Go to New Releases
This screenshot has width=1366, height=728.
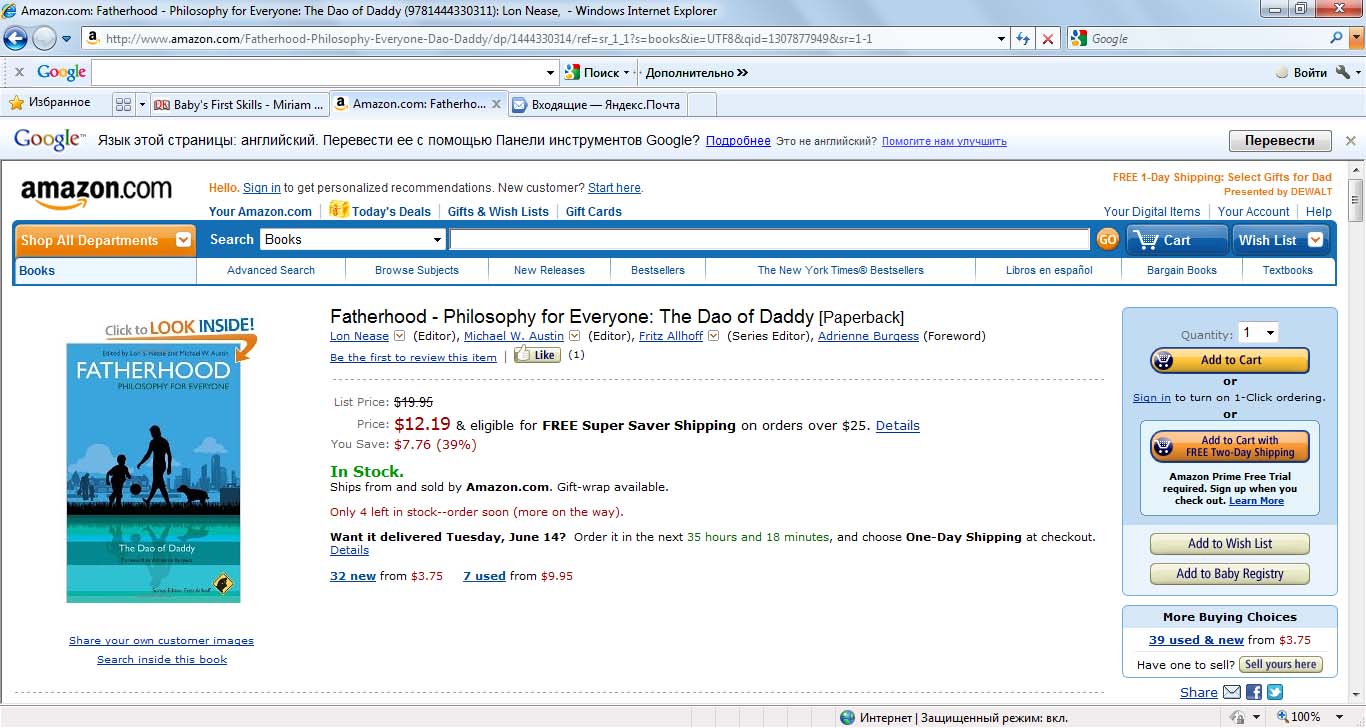point(549,270)
